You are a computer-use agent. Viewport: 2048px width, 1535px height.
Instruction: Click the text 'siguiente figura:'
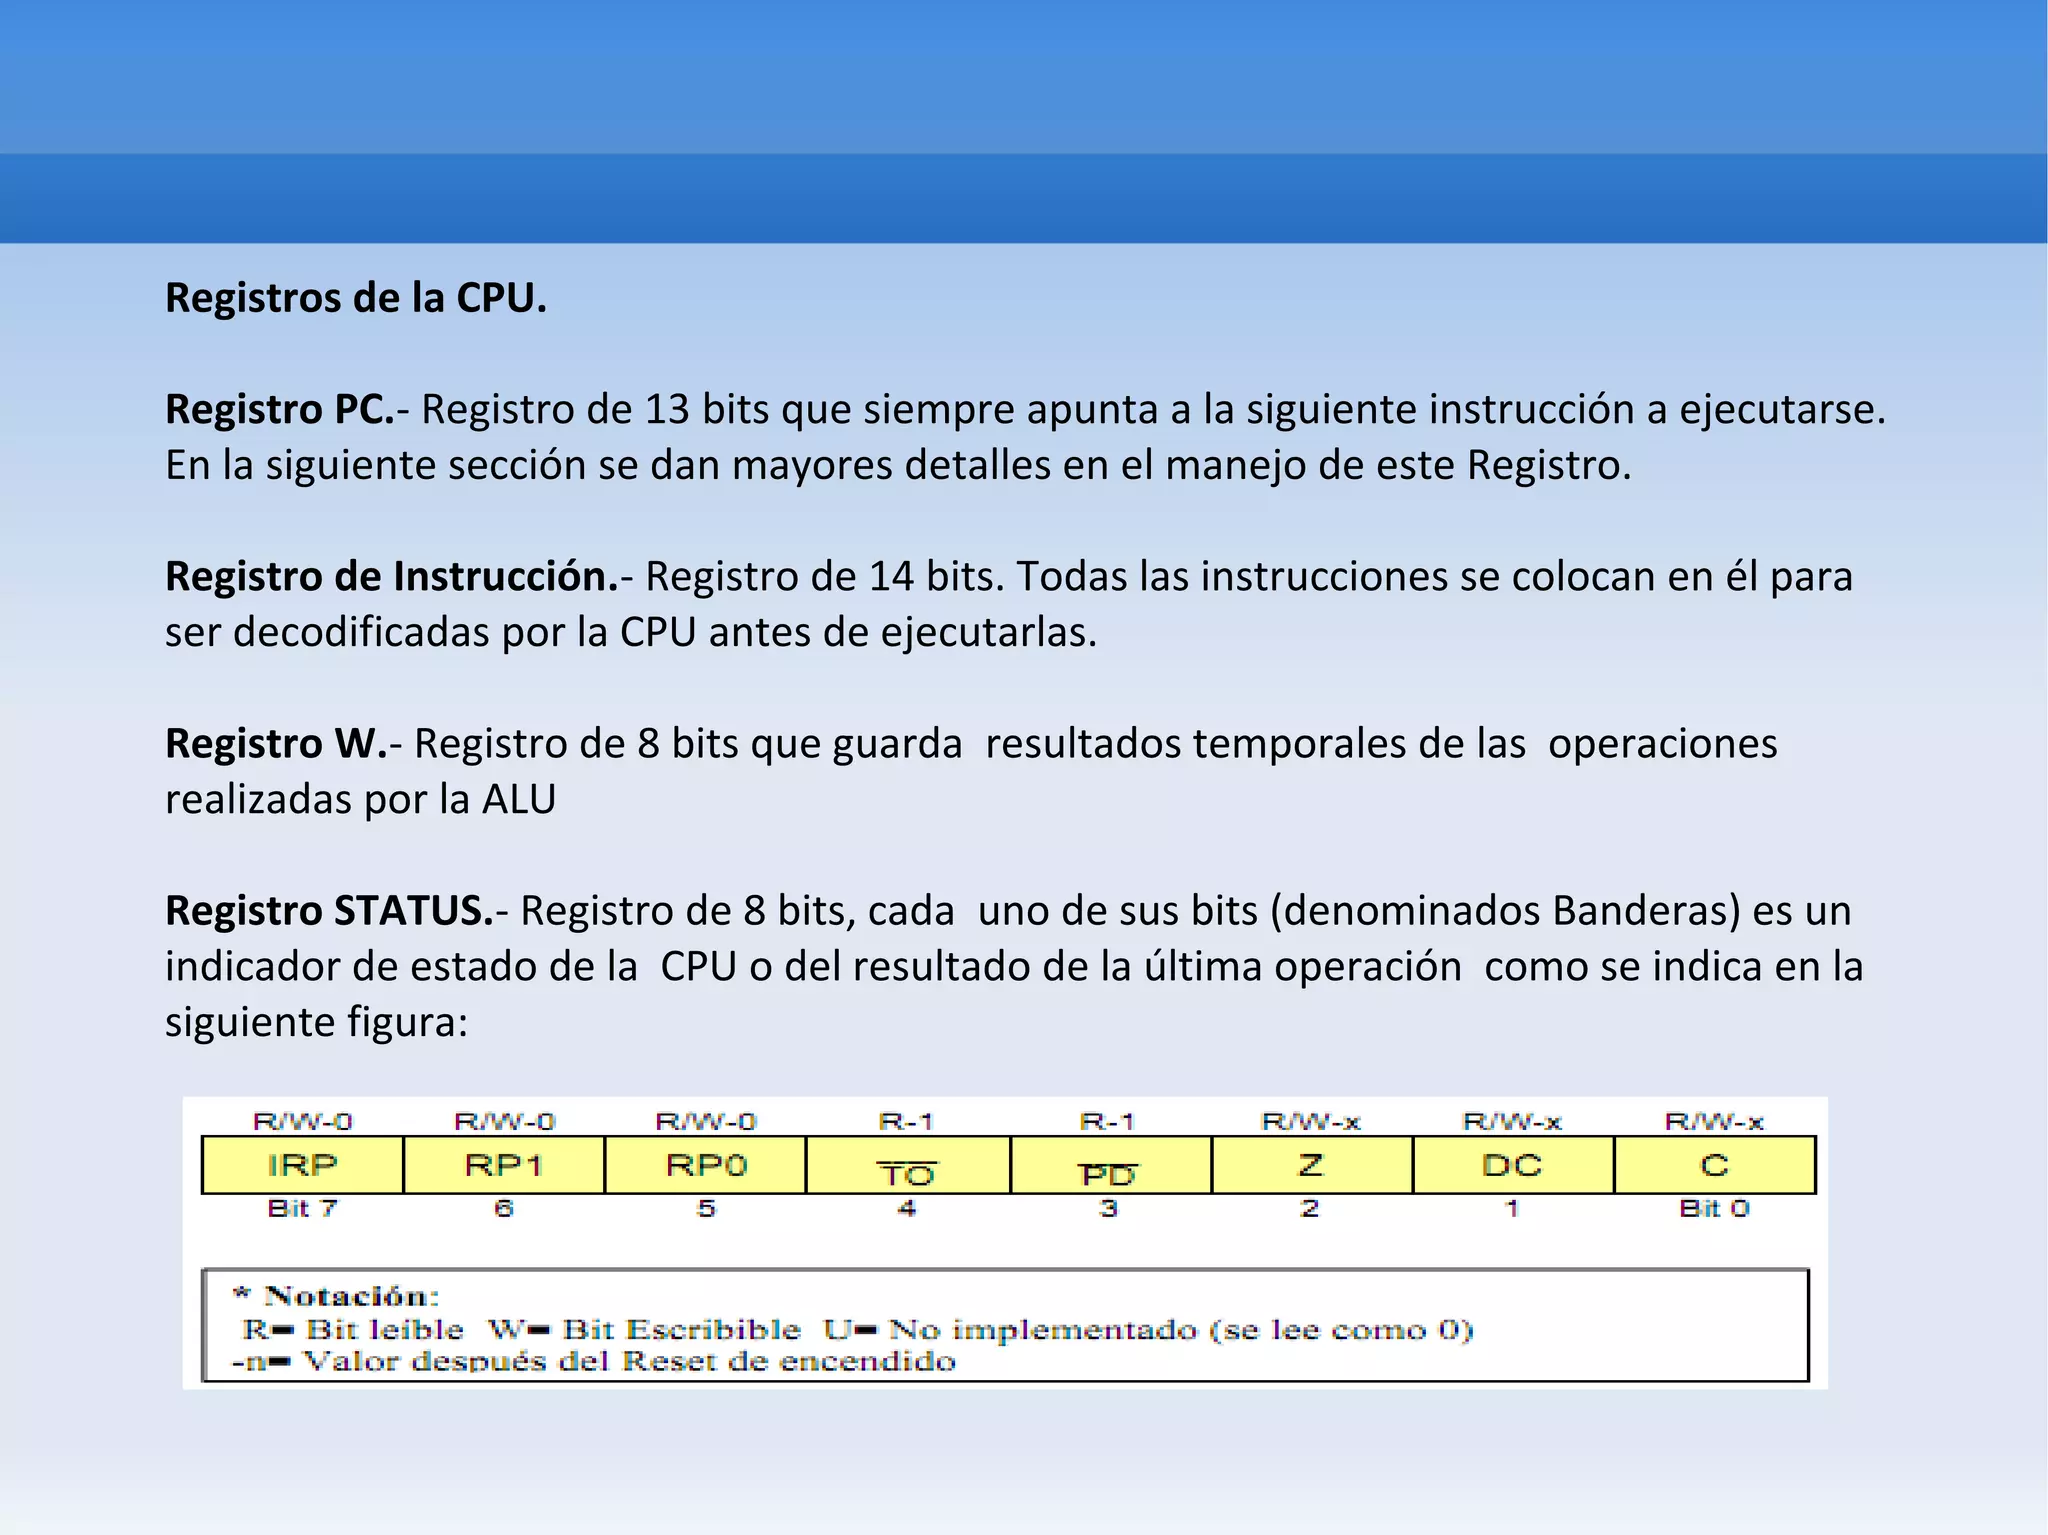[317, 1022]
